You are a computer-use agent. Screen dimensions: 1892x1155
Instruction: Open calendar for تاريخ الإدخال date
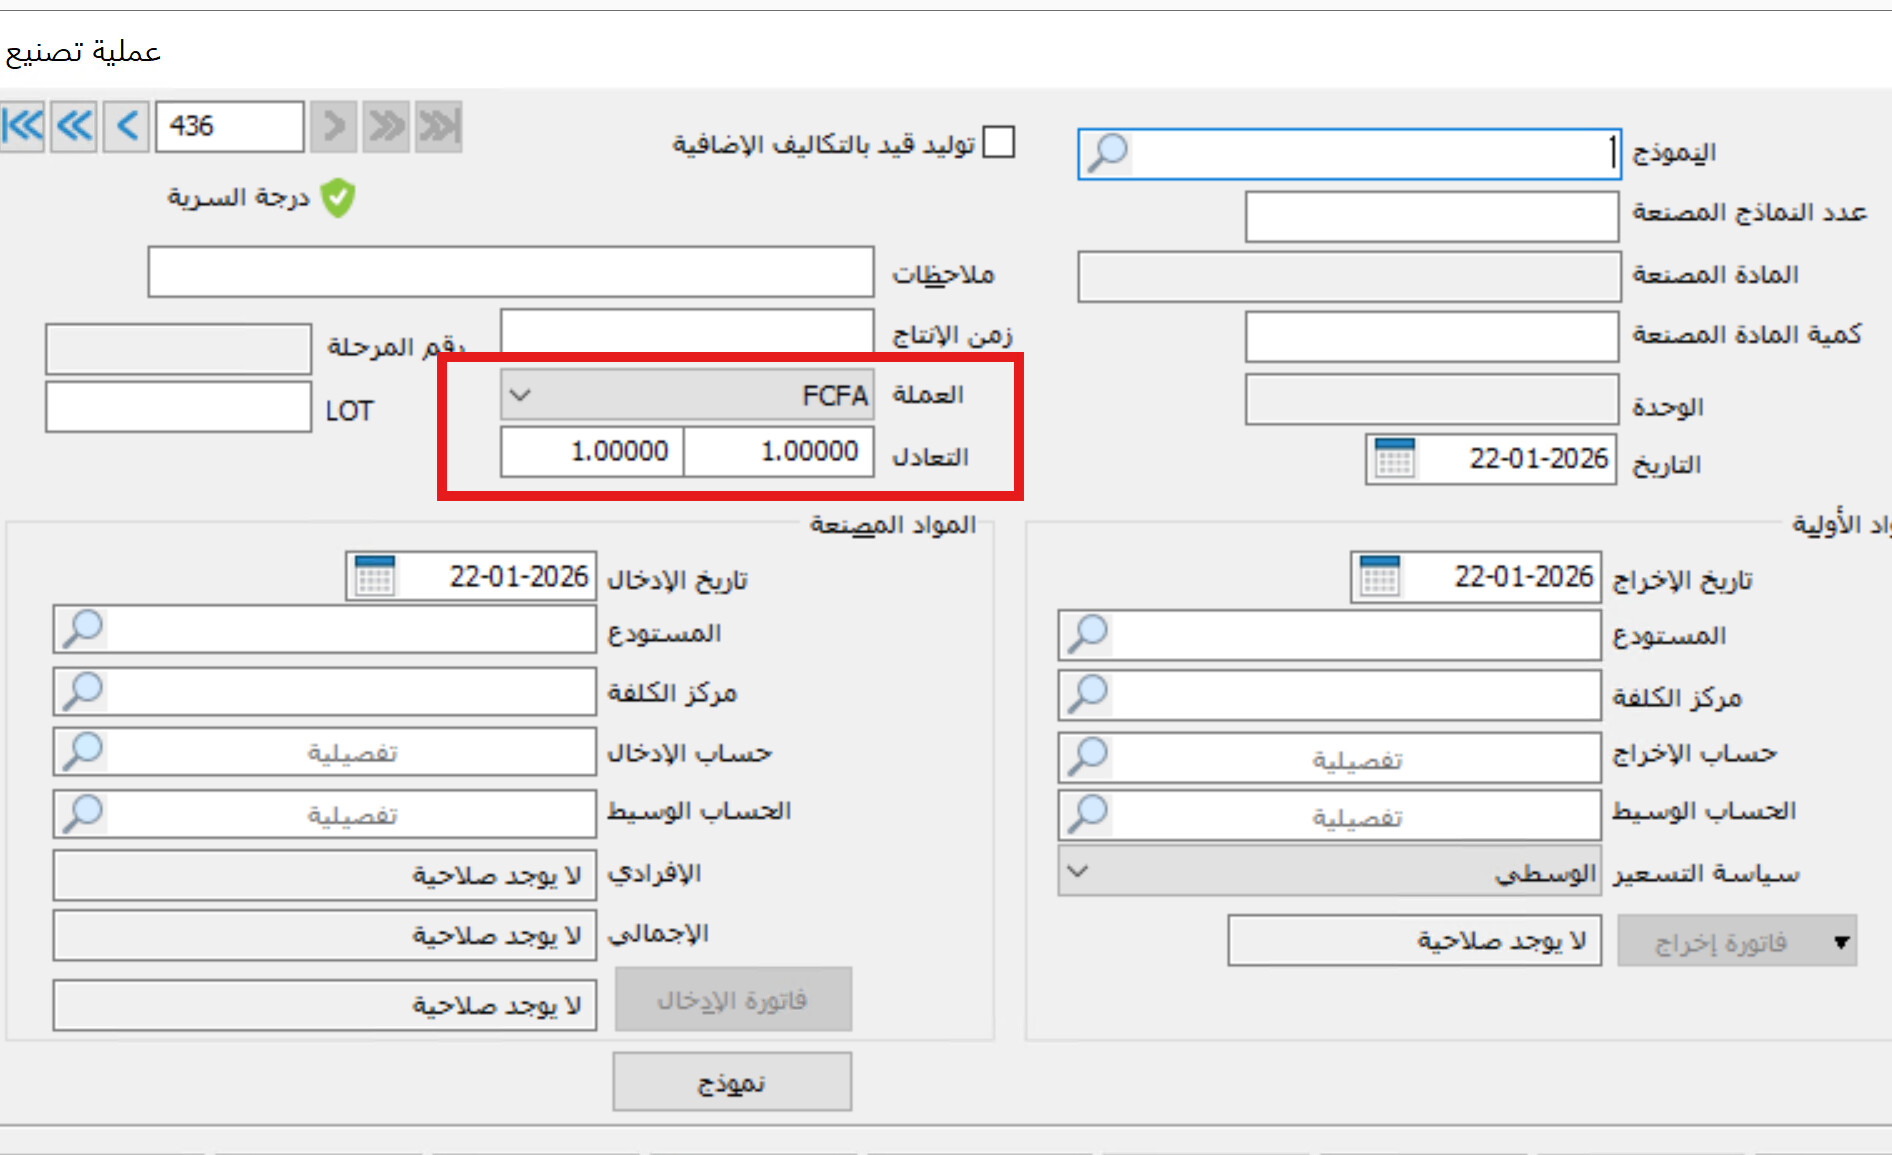(375, 577)
